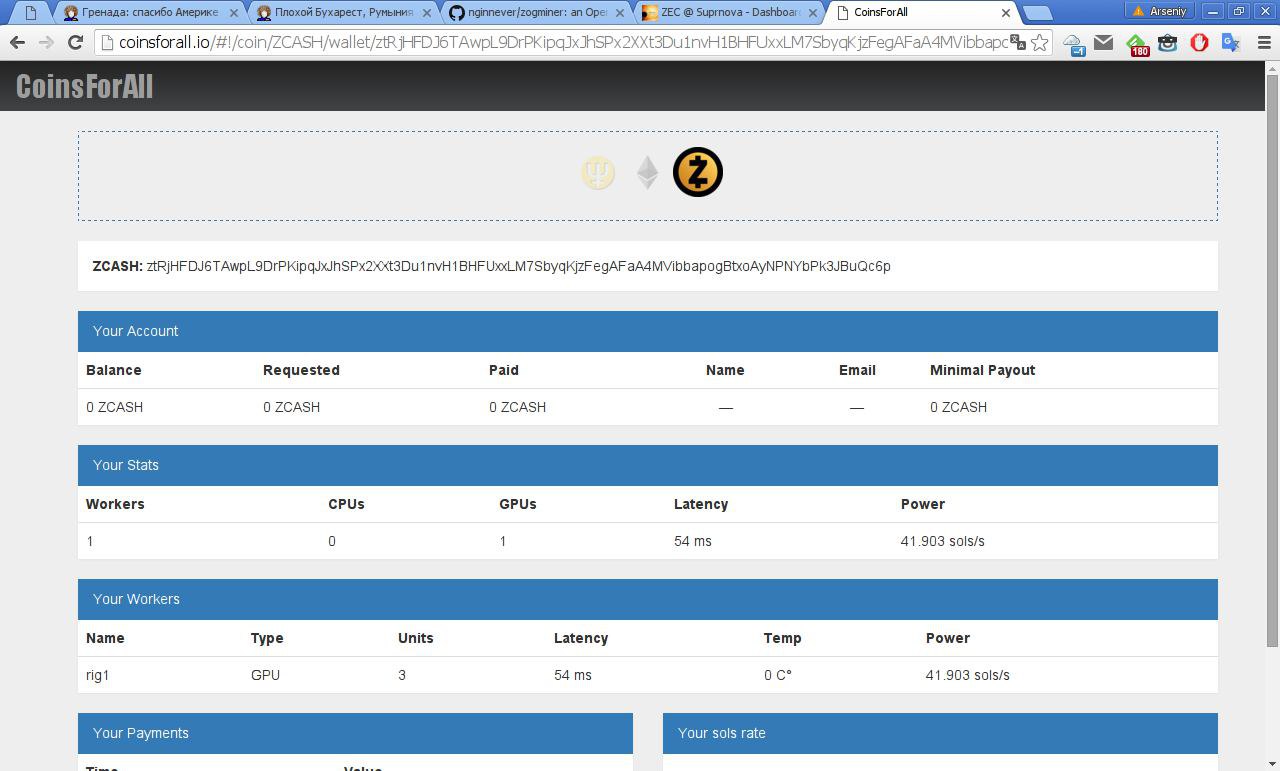
Task: Switch to the ZEC @ Suprnova tab
Action: click(x=729, y=13)
